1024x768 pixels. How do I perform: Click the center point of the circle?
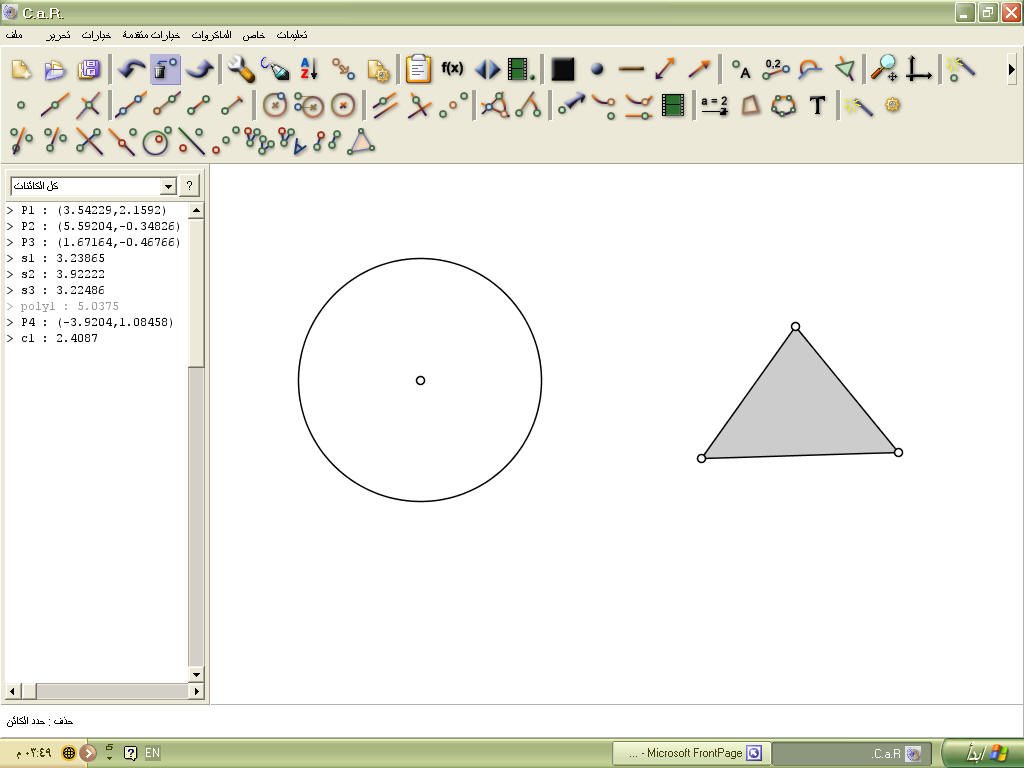coord(421,380)
